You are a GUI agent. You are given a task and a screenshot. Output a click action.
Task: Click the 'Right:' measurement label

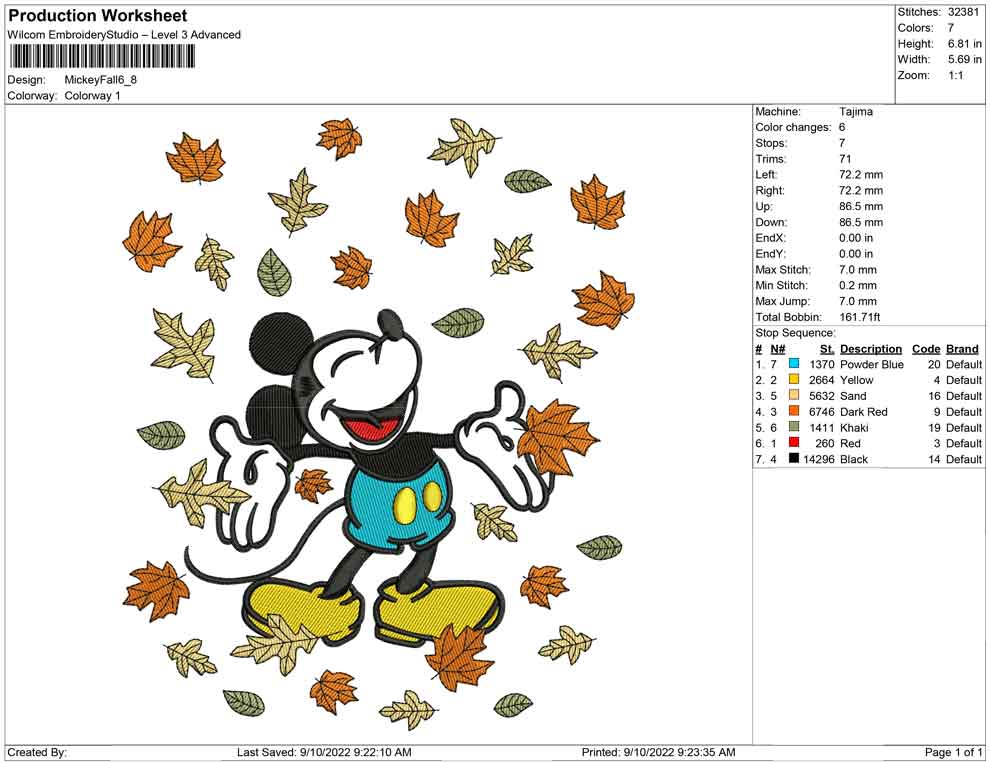pyautogui.click(x=770, y=191)
